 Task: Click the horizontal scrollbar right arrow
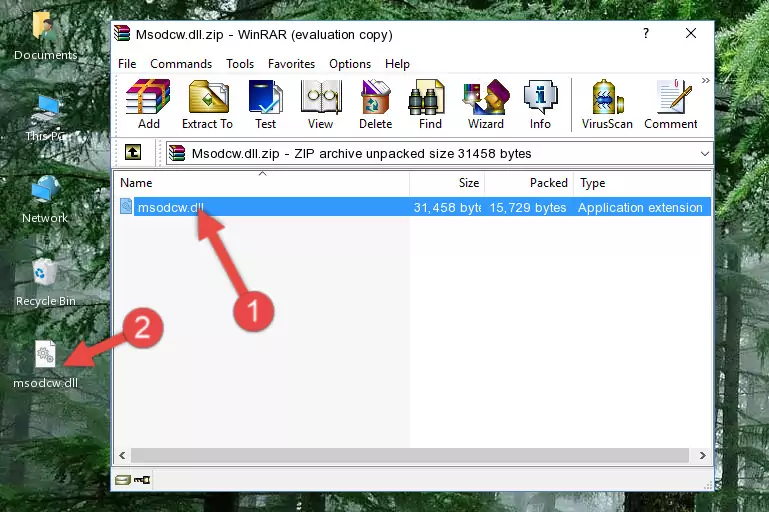[x=702, y=455]
